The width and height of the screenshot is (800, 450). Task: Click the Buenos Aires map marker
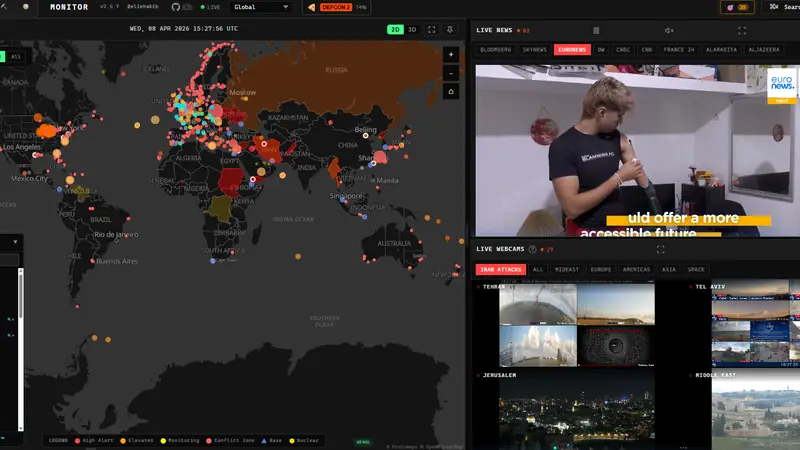(92, 261)
